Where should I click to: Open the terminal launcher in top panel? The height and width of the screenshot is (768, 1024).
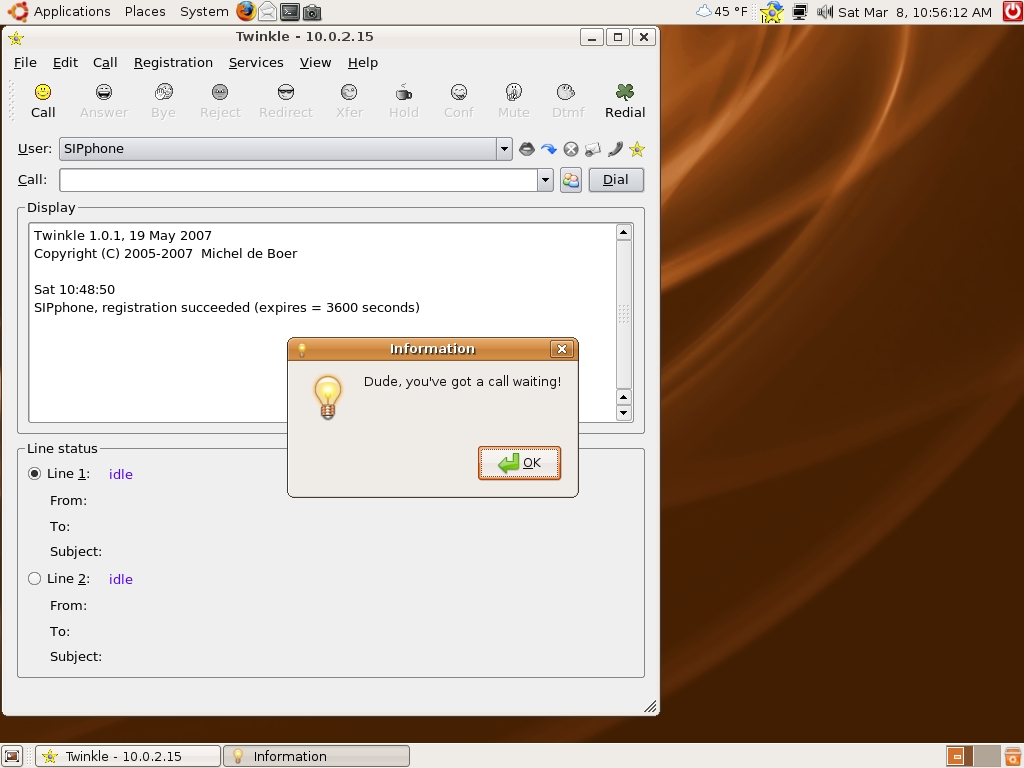(x=289, y=11)
